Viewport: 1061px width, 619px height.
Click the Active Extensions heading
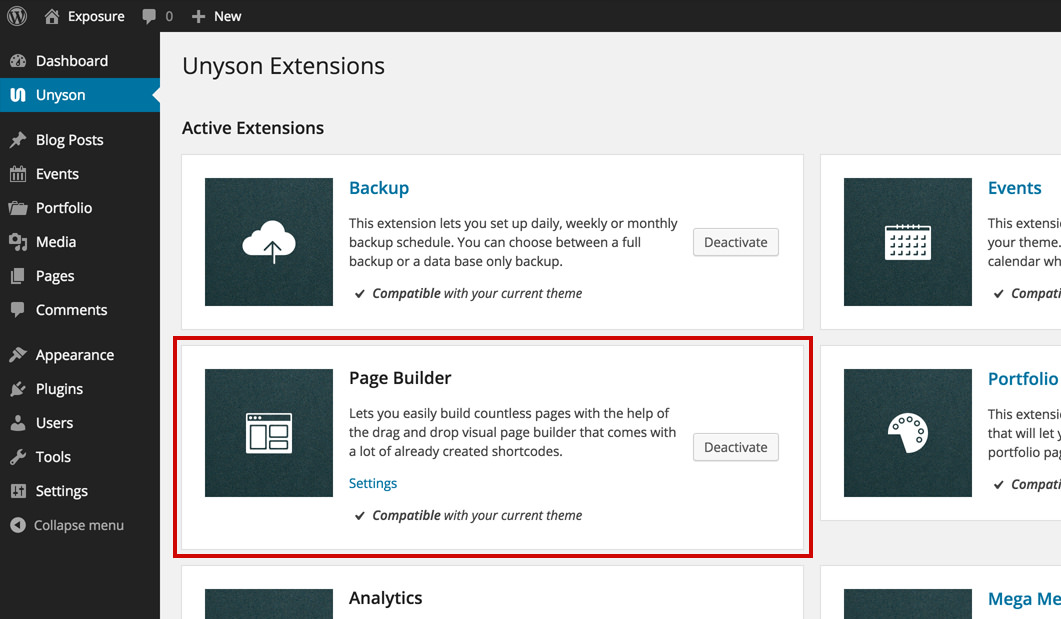(253, 128)
